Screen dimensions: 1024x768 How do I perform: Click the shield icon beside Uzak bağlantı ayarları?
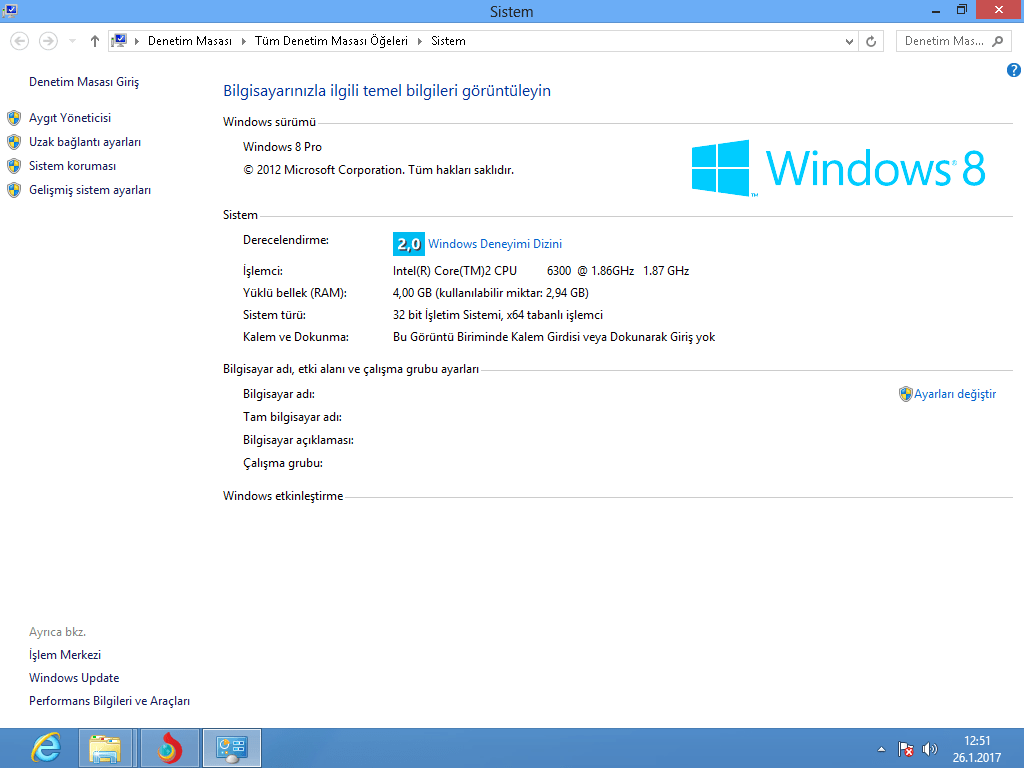(x=14, y=142)
